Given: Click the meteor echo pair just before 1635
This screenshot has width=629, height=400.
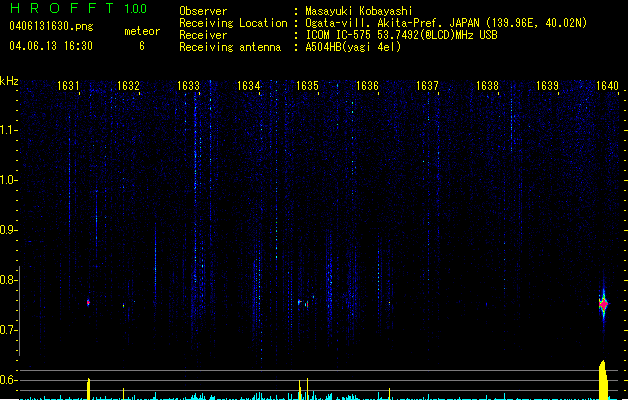Looking at the screenshot, I should pyautogui.click(x=303, y=303).
